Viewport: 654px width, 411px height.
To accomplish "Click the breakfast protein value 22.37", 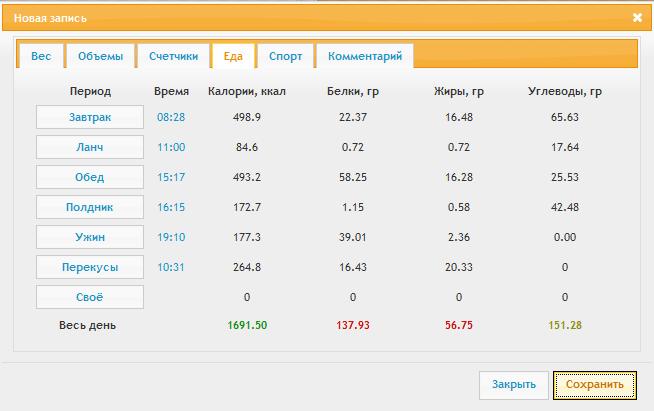I will point(353,117).
